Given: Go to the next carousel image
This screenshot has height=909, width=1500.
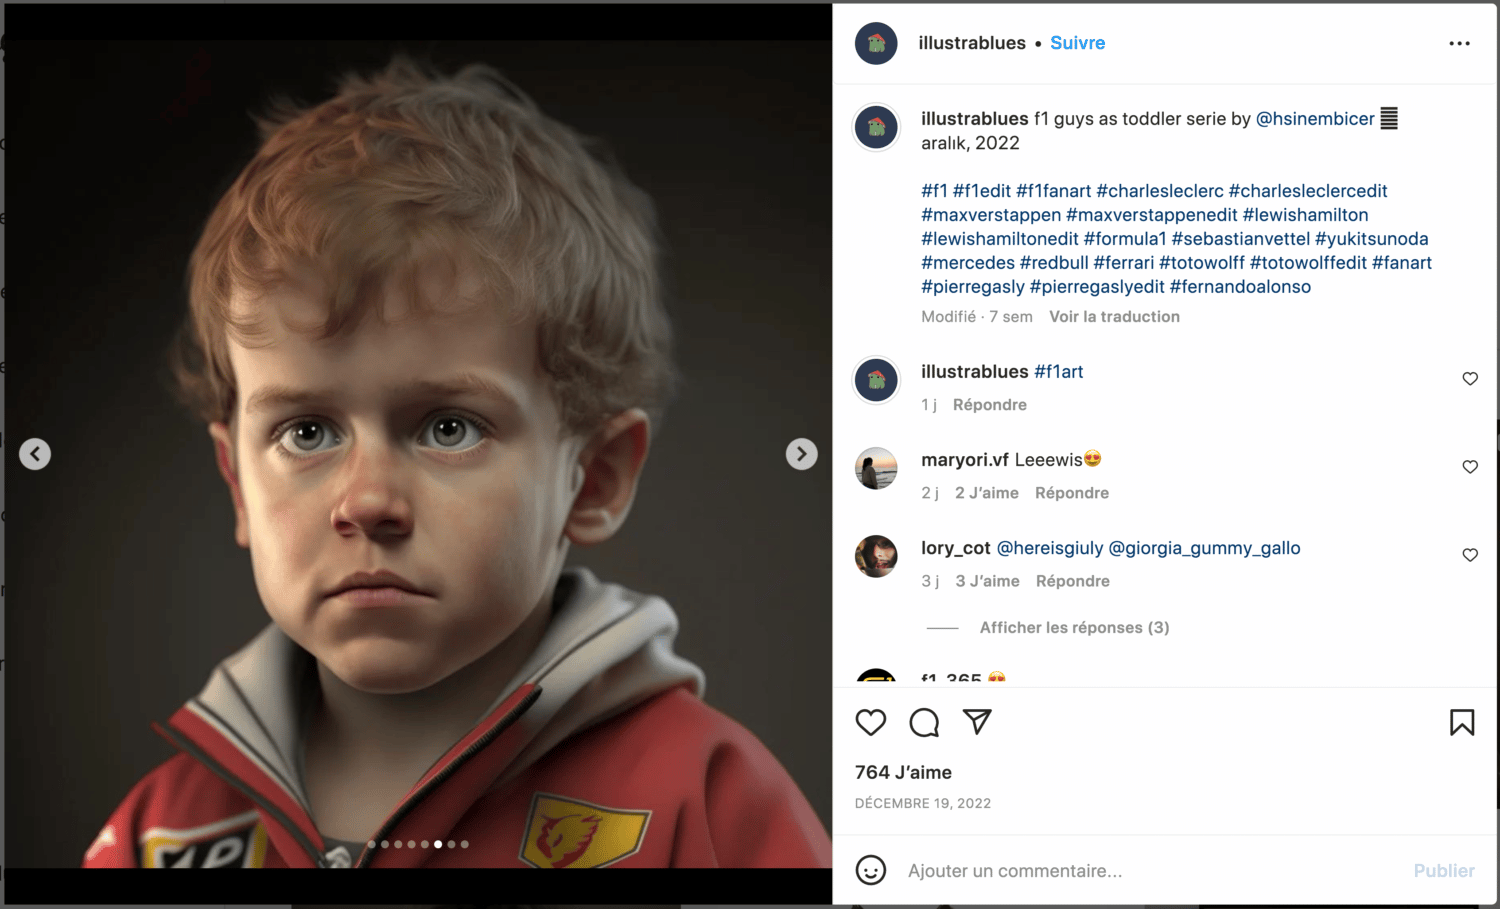Looking at the screenshot, I should point(801,454).
